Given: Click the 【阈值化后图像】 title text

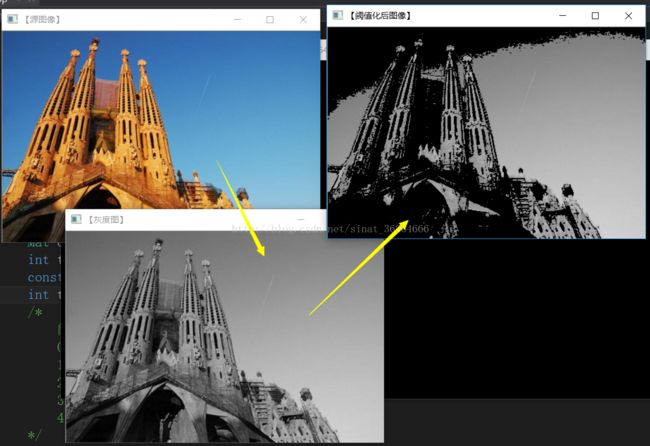Looking at the screenshot, I should point(380,16).
